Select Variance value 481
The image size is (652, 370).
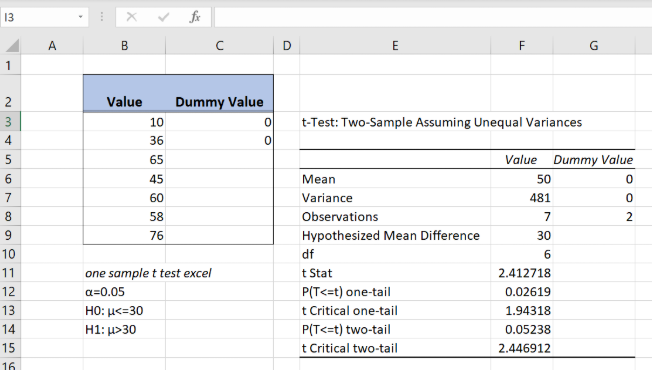522,197
